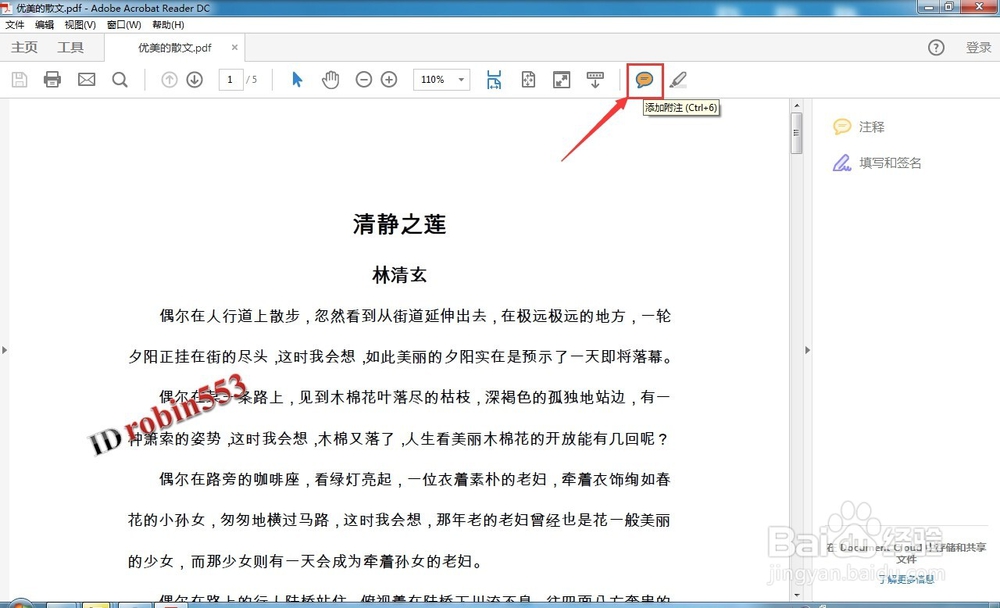Open the Find text magnifier icon
Screen dimensions: 1000x608
tap(120, 80)
